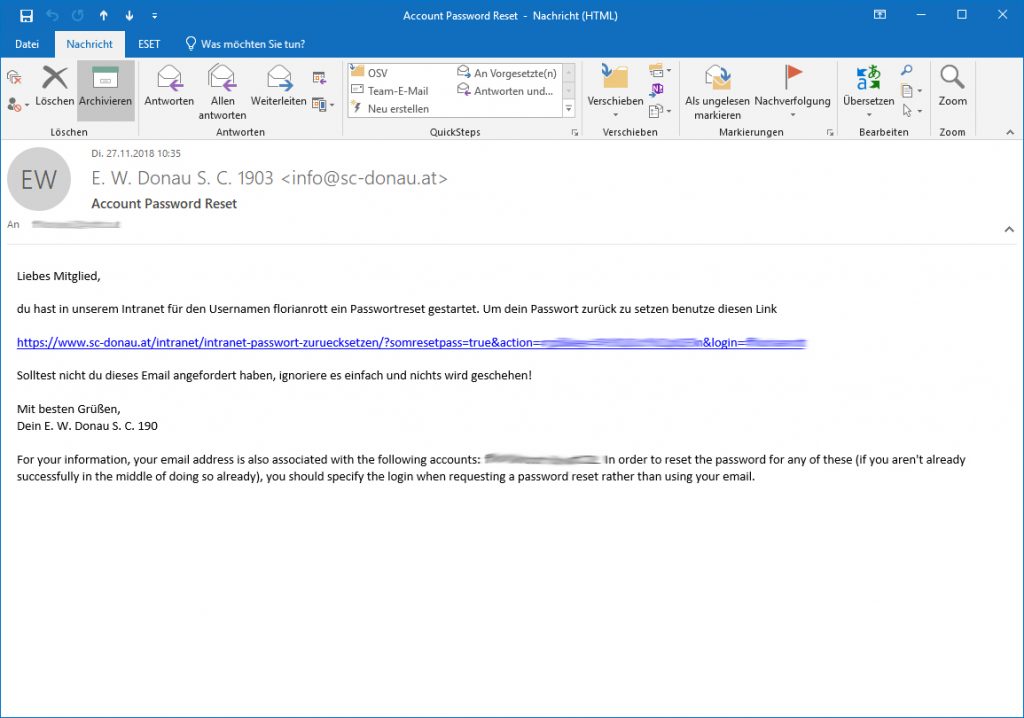Click the reply-with-meeting icon
Image resolution: width=1024 pixels, height=718 pixels.
click(319, 78)
